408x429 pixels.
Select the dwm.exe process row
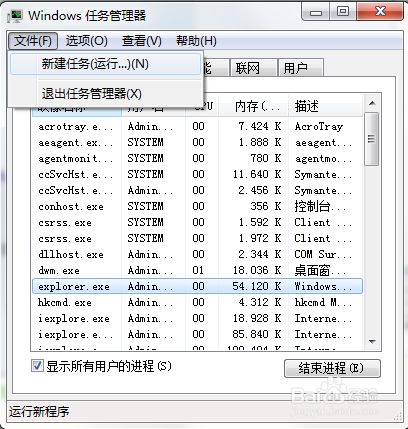click(x=197, y=270)
